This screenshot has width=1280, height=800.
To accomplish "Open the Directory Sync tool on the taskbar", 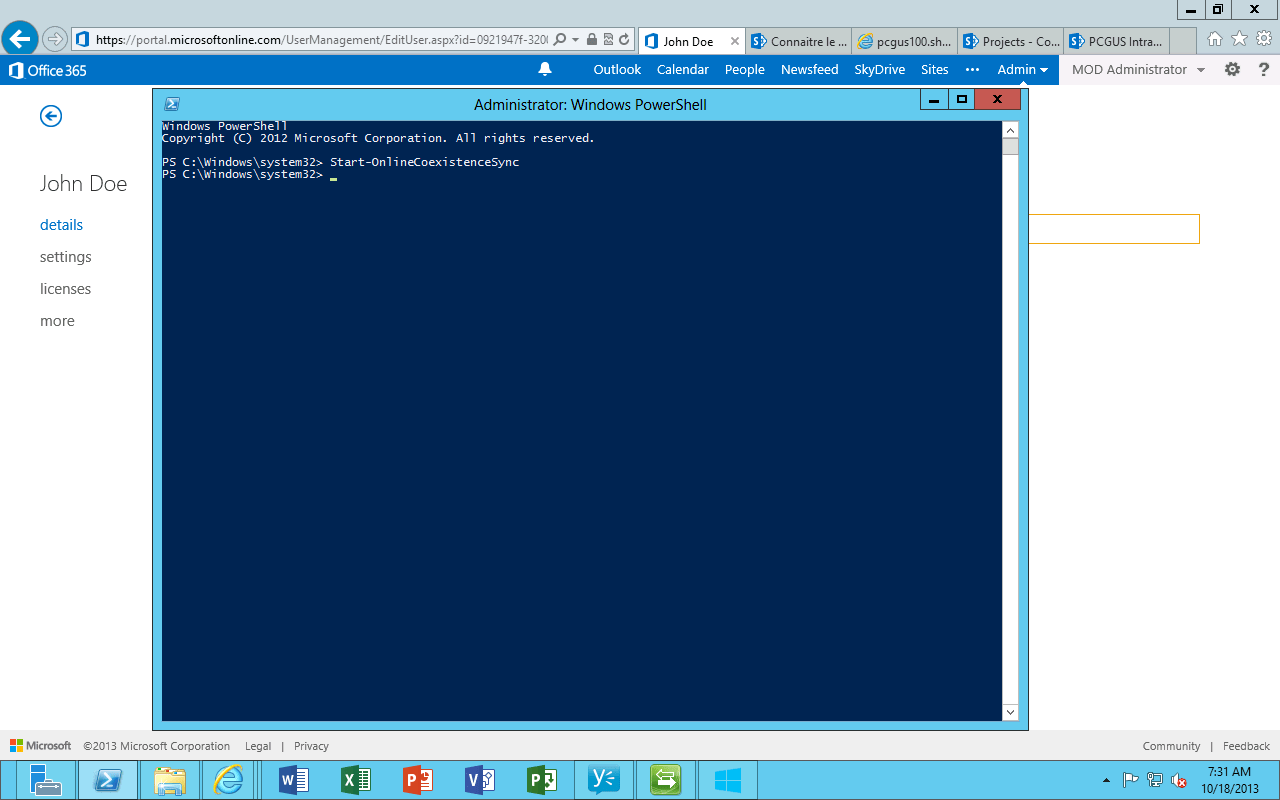I will tap(665, 779).
